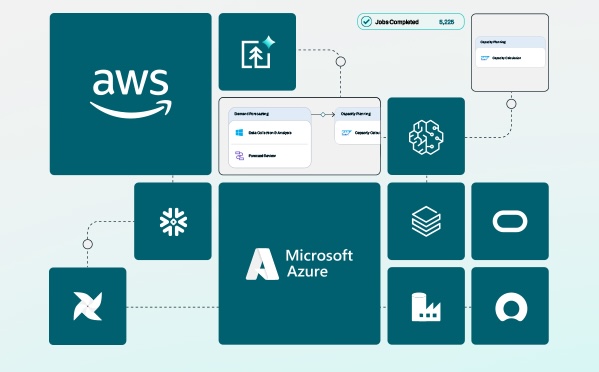Select the Demand Forecasting header
The image size is (599, 372).
pyautogui.click(x=270, y=114)
